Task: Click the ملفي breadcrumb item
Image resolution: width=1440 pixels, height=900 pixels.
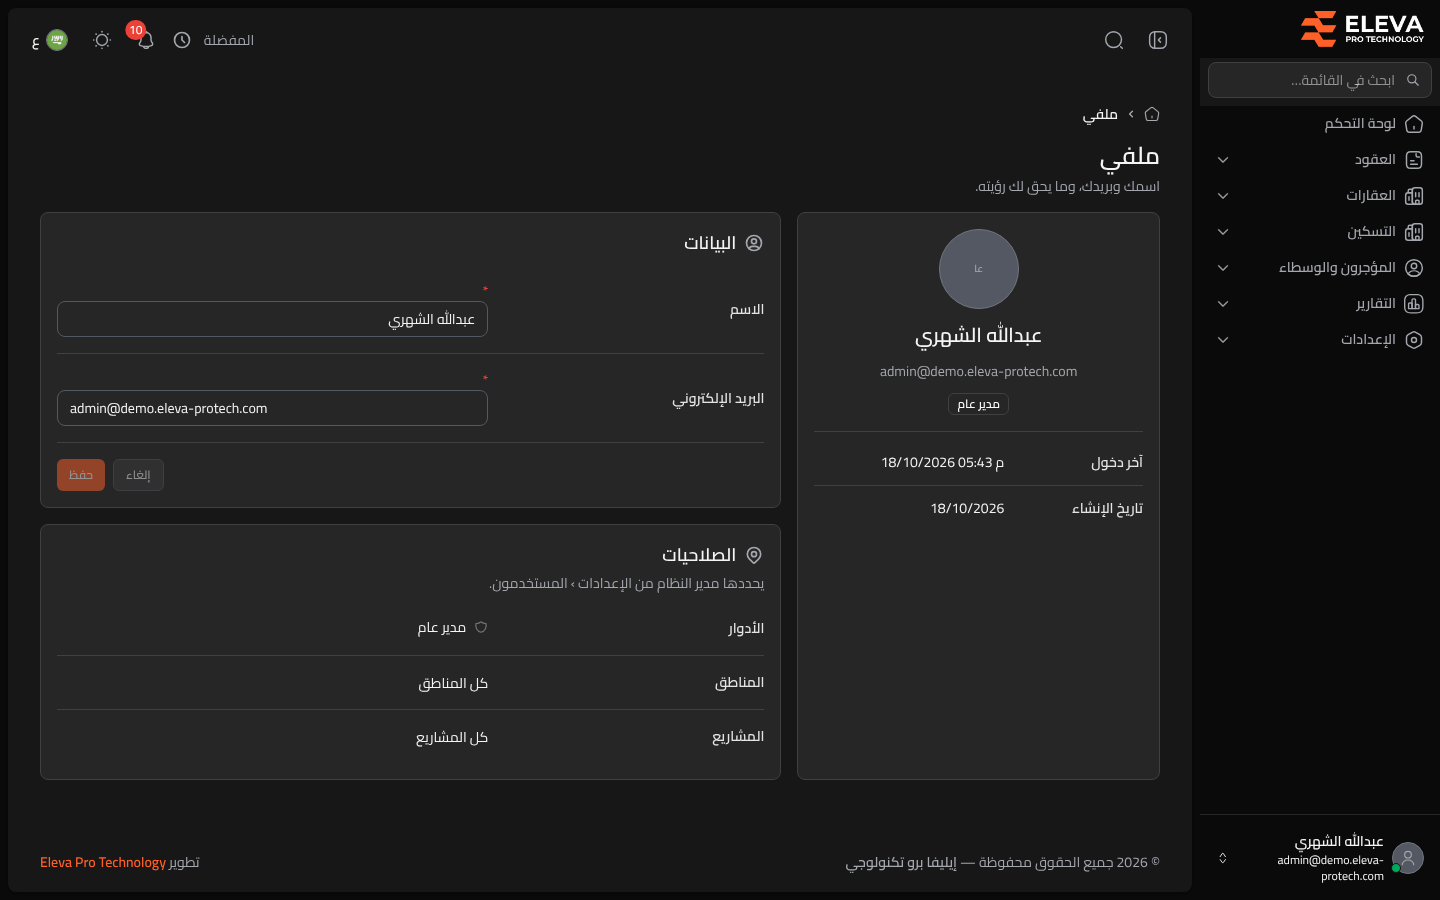Action: point(1100,114)
